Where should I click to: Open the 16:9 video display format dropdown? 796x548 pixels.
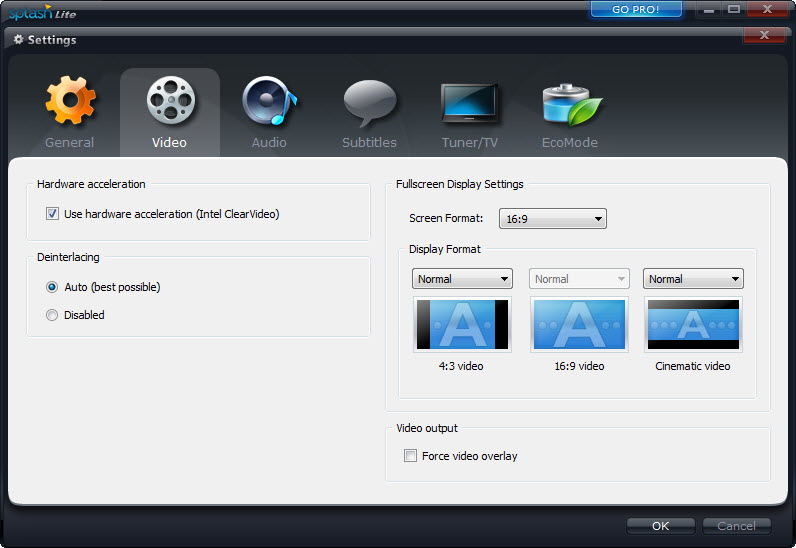[579, 279]
